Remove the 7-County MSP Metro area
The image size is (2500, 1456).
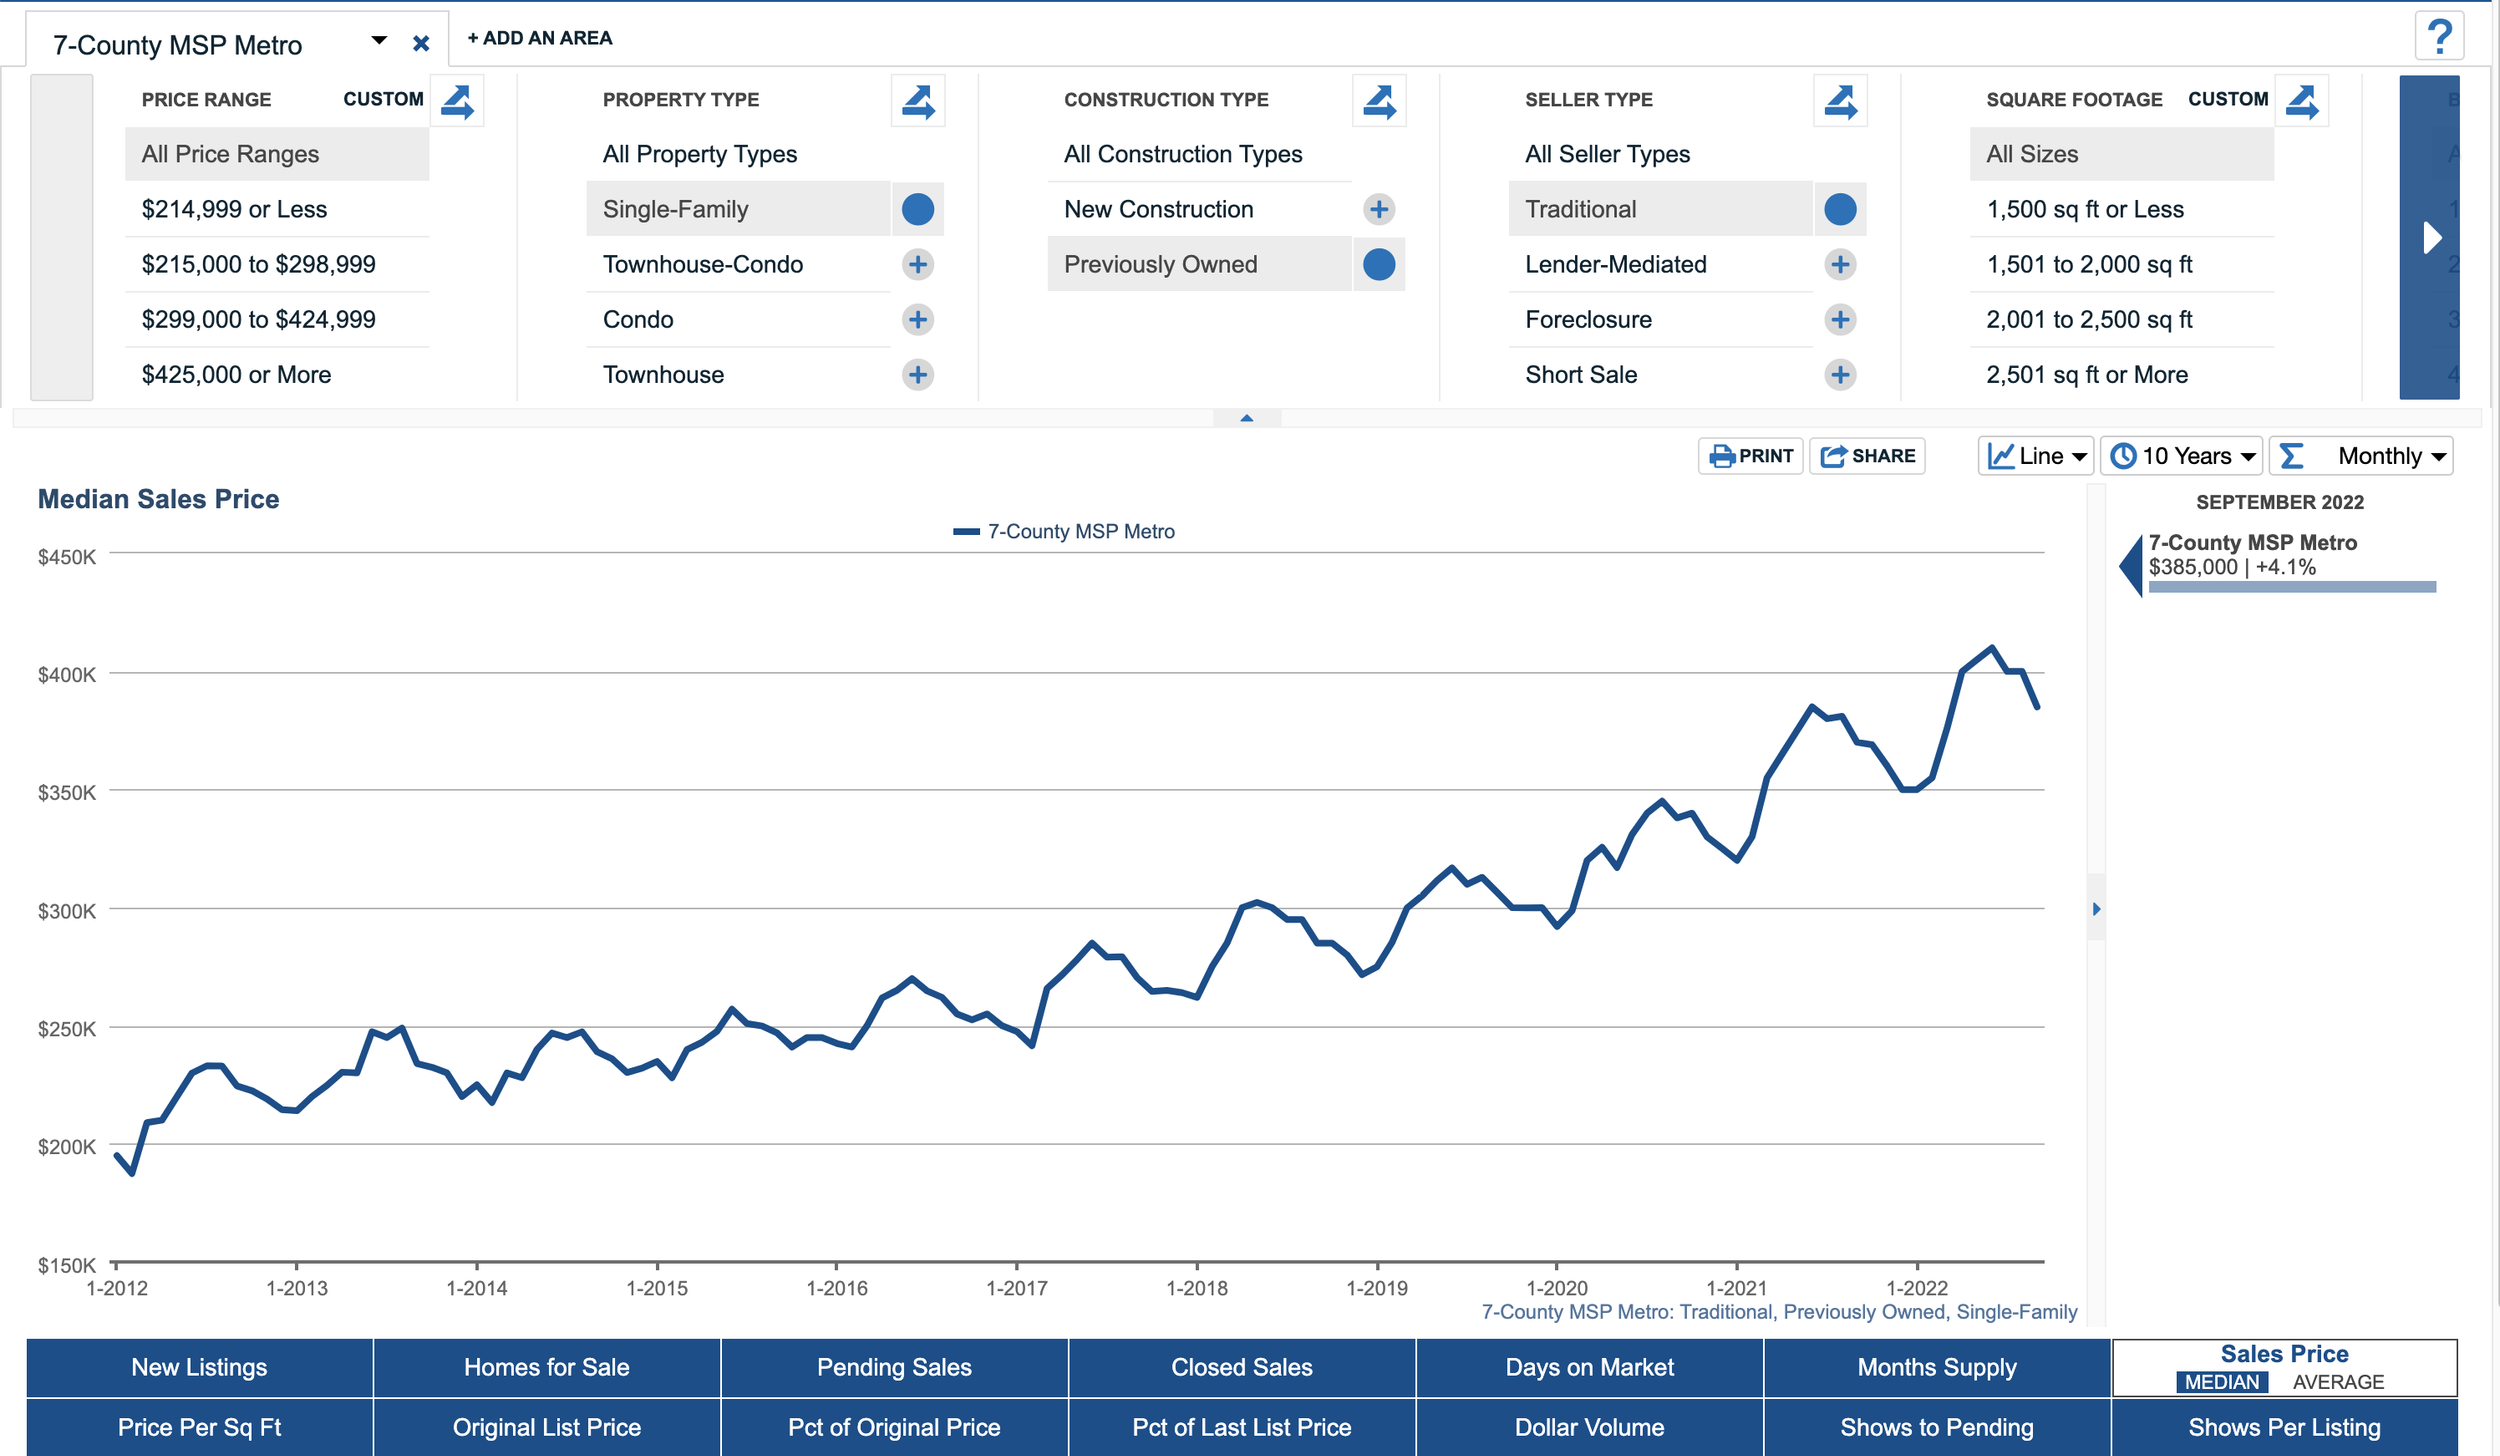[421, 44]
